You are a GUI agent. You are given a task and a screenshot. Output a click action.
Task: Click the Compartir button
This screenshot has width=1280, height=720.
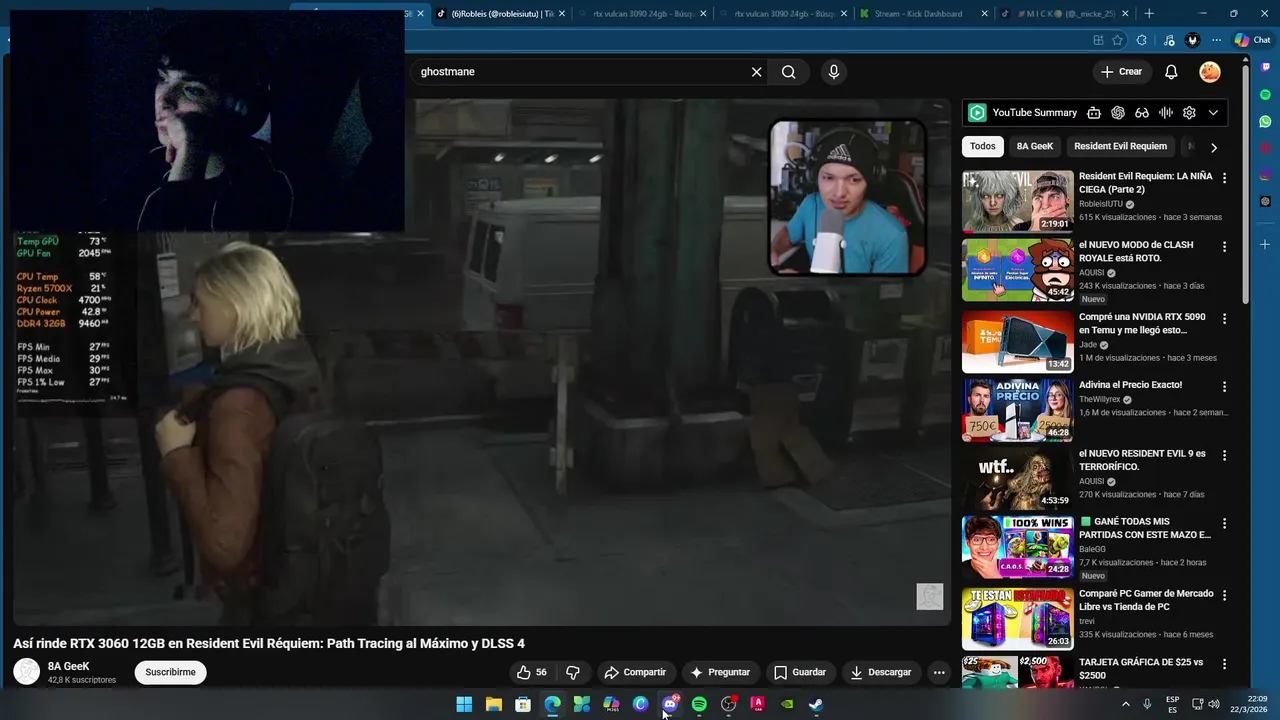pos(635,672)
